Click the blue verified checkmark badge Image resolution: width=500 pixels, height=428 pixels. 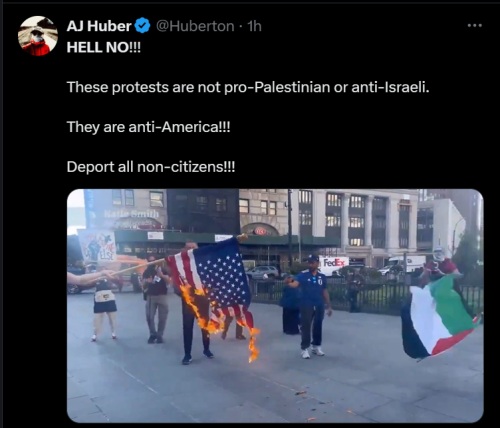(142, 26)
